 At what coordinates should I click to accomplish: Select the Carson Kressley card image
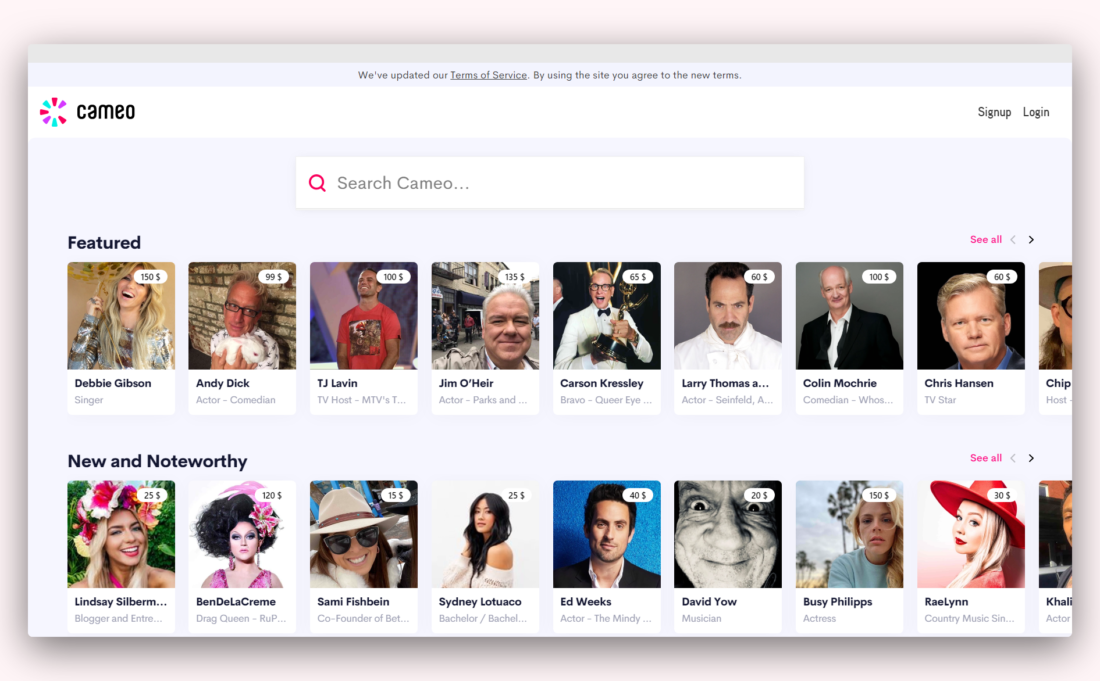606,316
